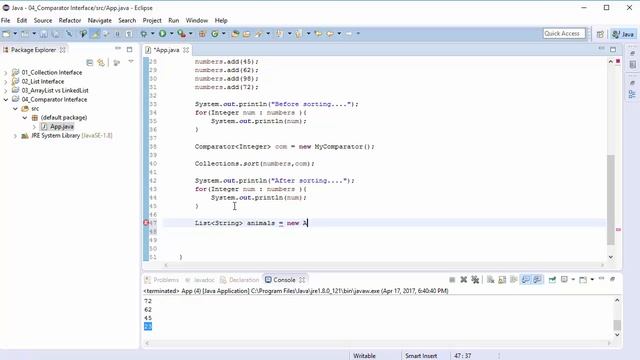
Task: Open the Refactor menu
Action: (x=70, y=20)
